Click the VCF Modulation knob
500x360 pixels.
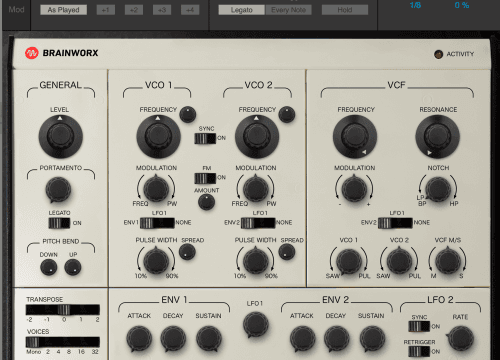coord(354,189)
